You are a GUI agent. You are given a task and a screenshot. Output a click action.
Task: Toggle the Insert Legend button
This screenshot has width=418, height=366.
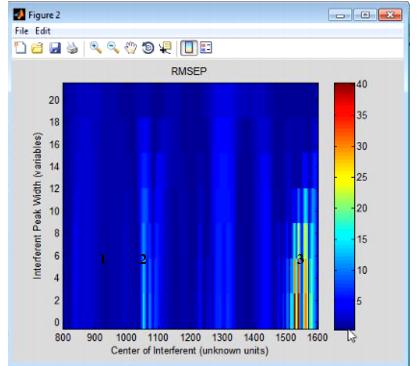(206, 48)
